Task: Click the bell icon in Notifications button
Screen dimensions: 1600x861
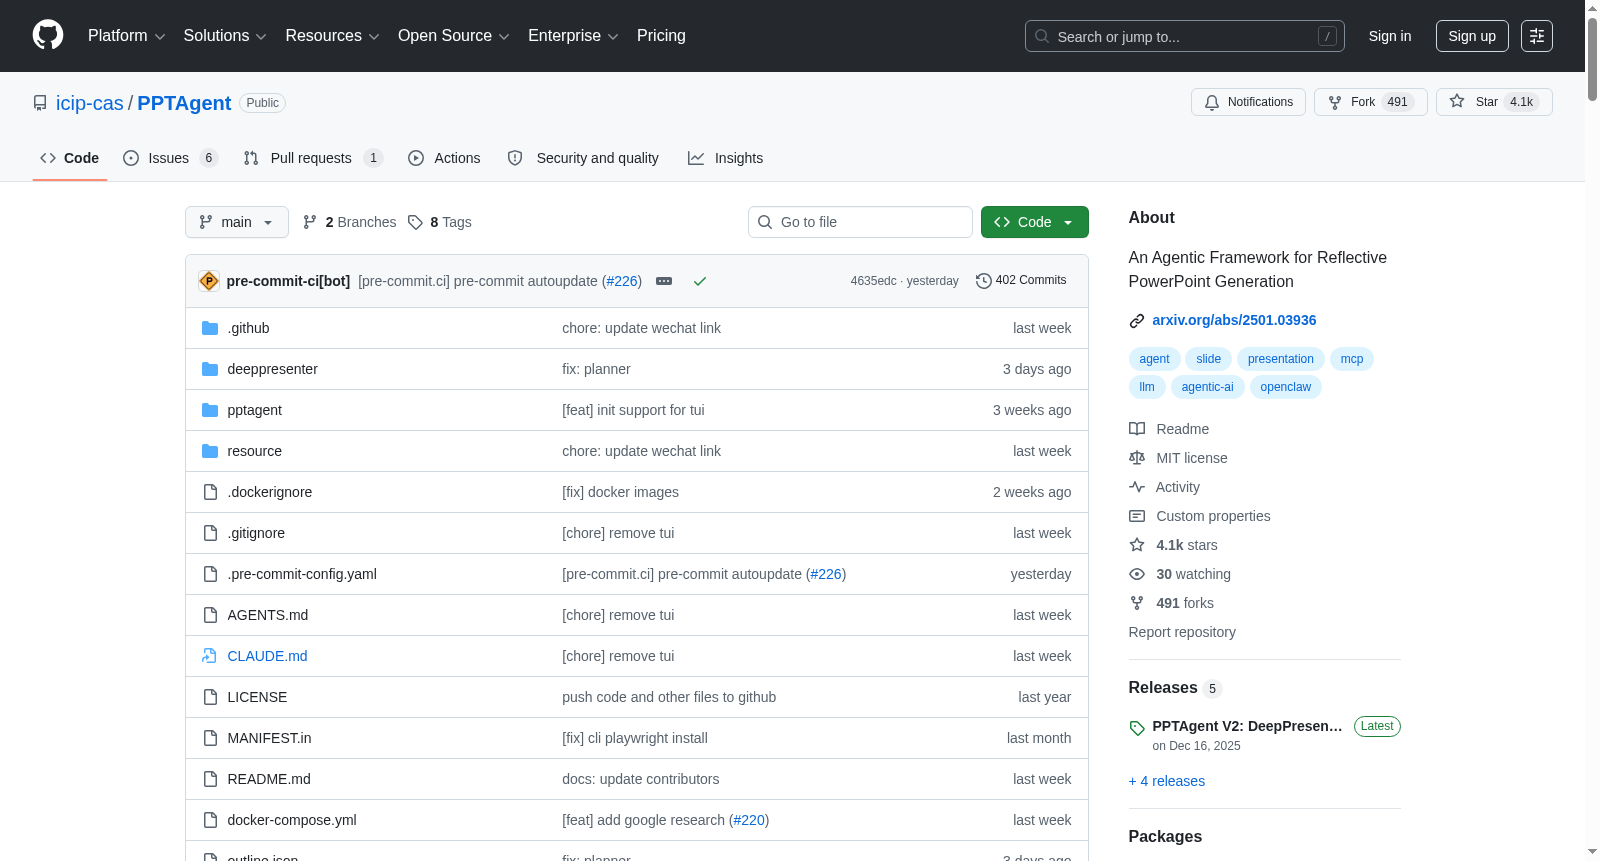Action: click(1212, 102)
